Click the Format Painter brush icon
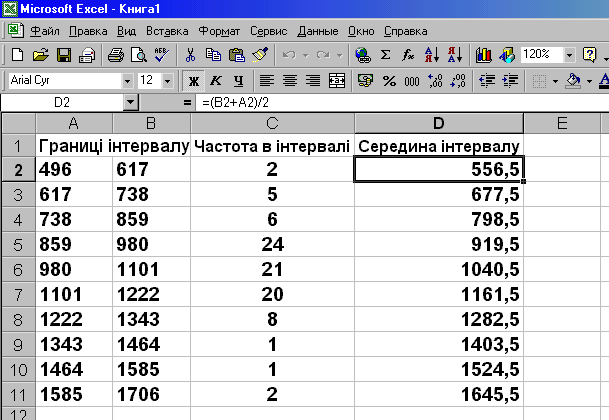The image size is (609, 420). (260, 55)
